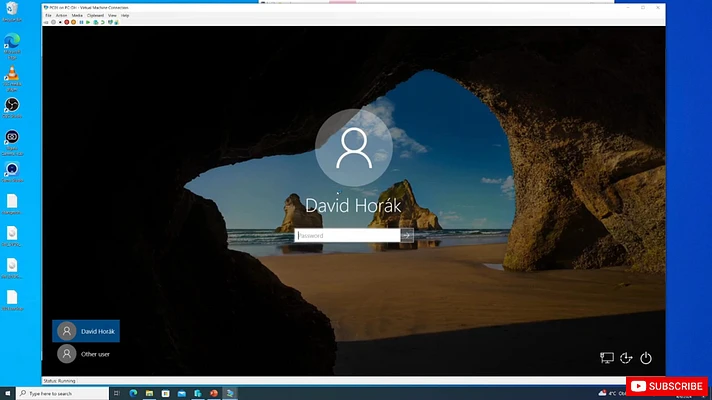Open the Action menu
This screenshot has height=400, width=712.
tap(61, 16)
